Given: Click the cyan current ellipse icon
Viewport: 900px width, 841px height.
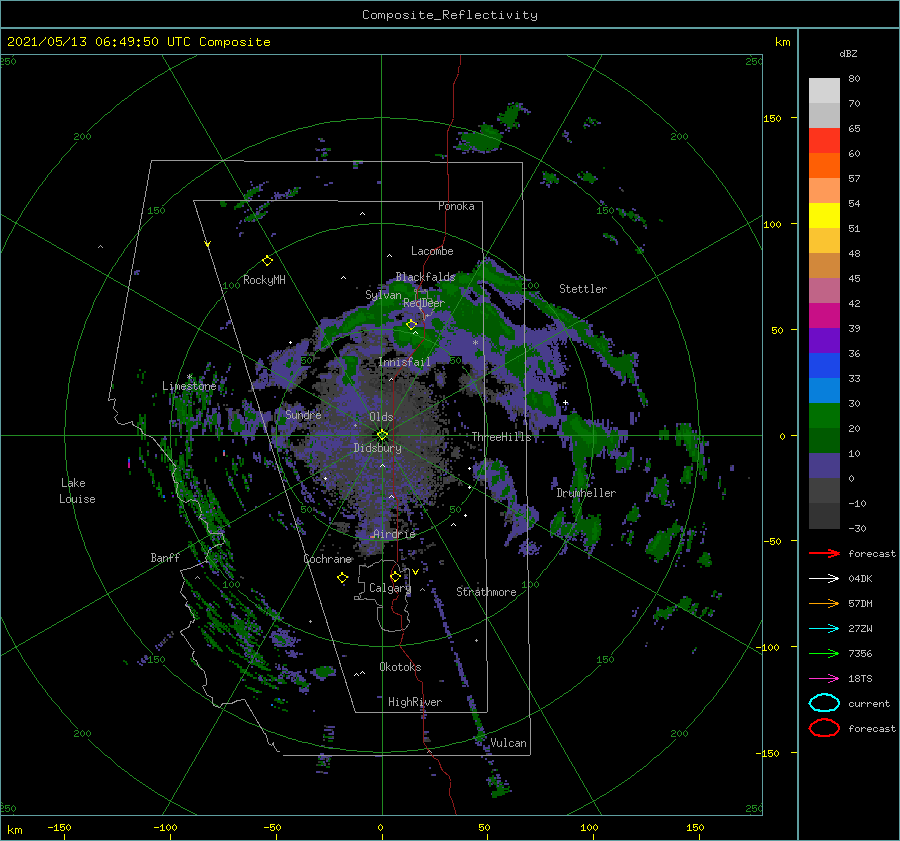Looking at the screenshot, I should point(824,703).
